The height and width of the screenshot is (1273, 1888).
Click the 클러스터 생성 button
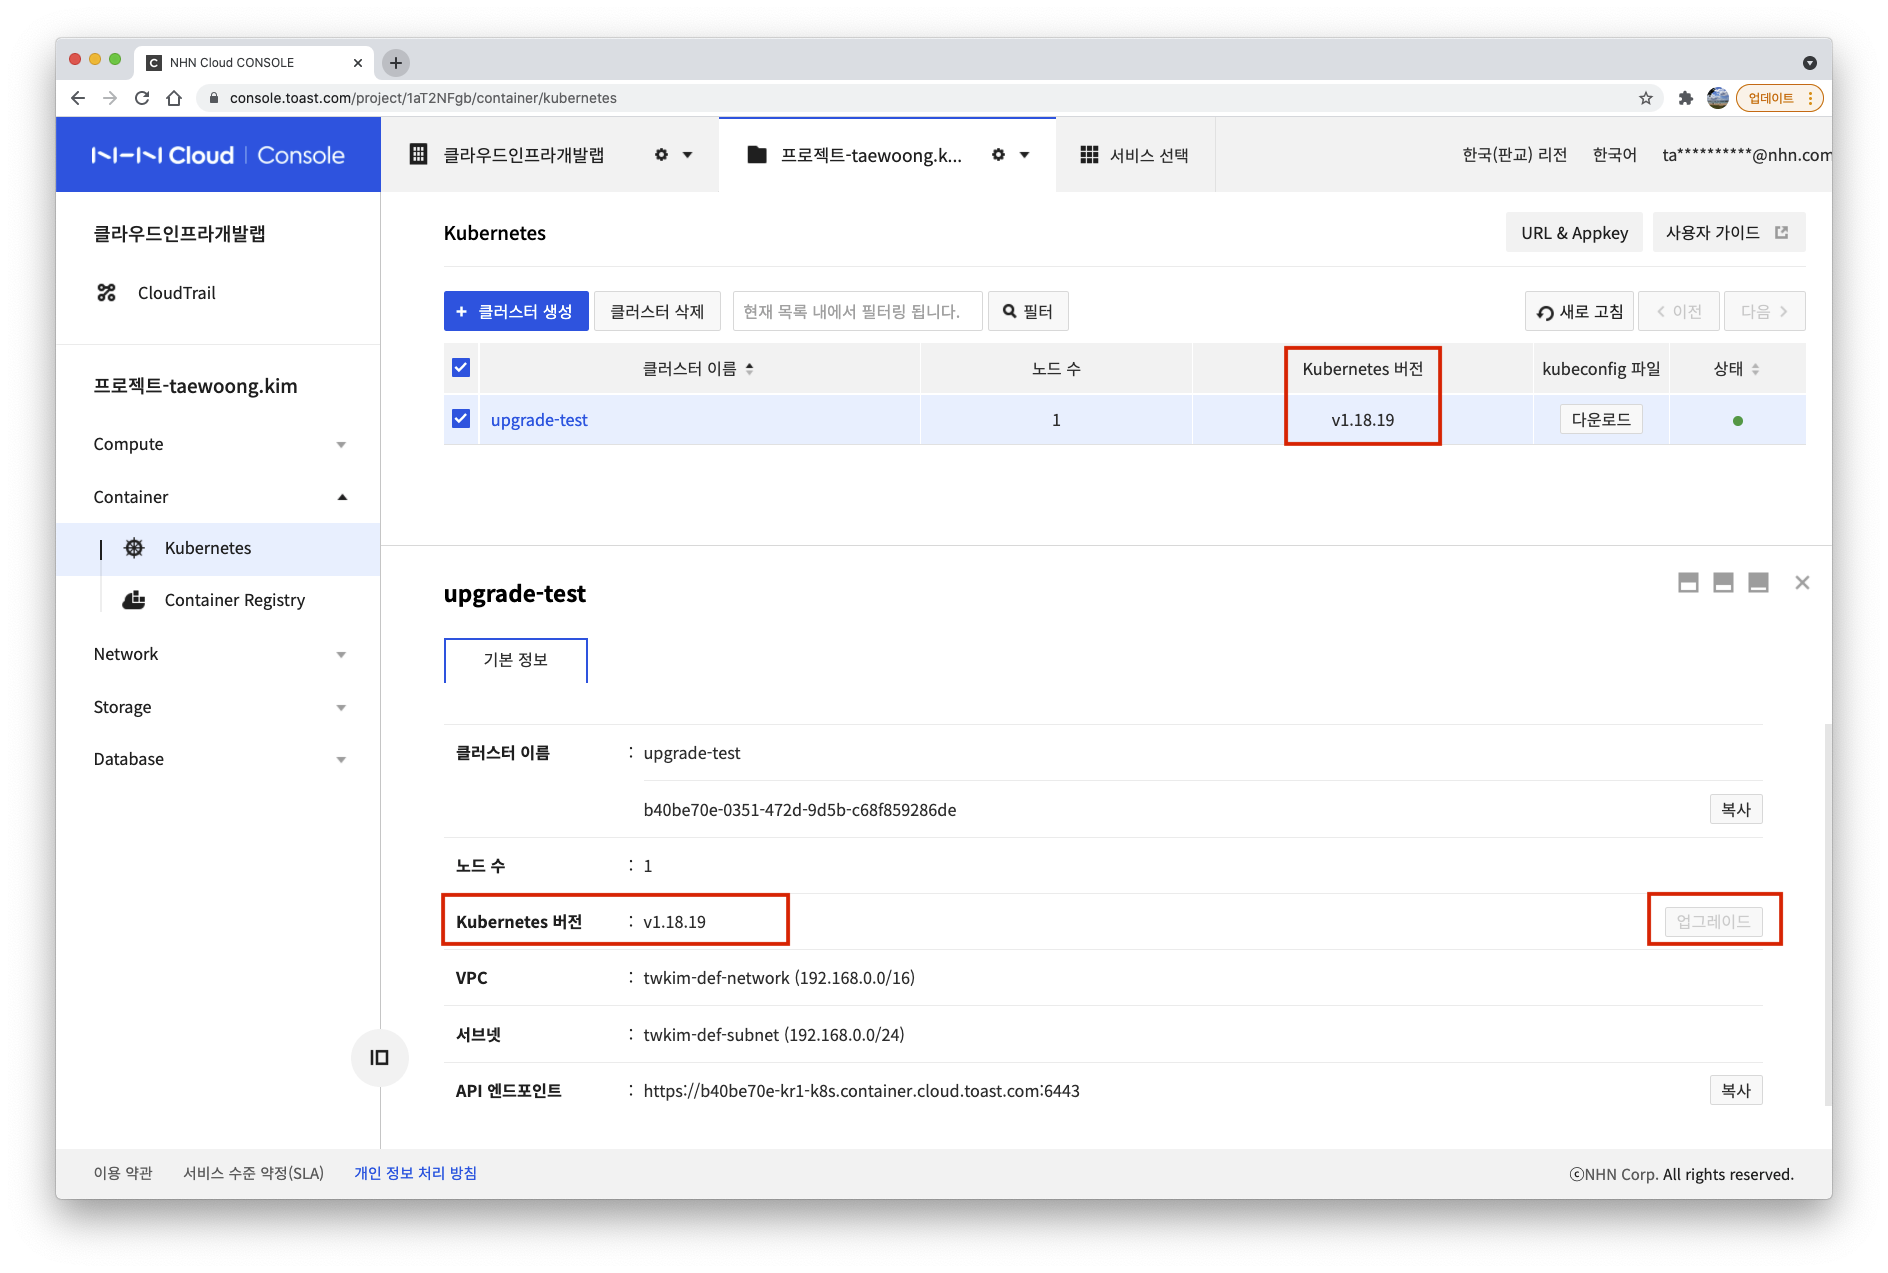pos(516,312)
